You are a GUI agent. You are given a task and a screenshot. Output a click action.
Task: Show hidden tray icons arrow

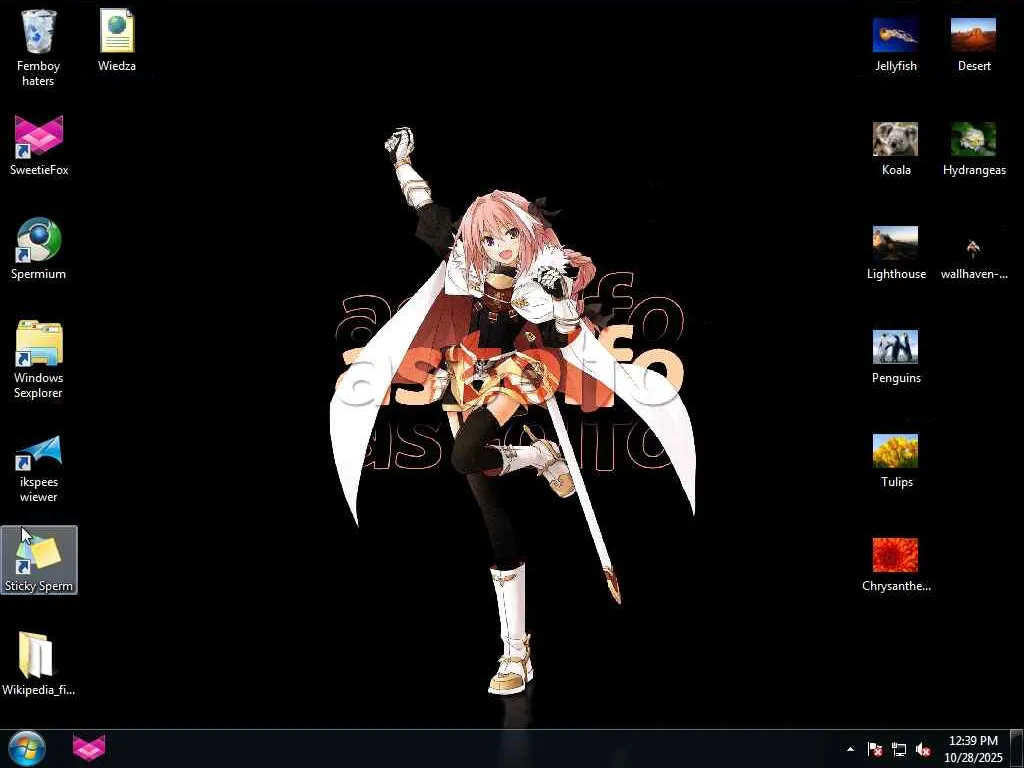850,749
